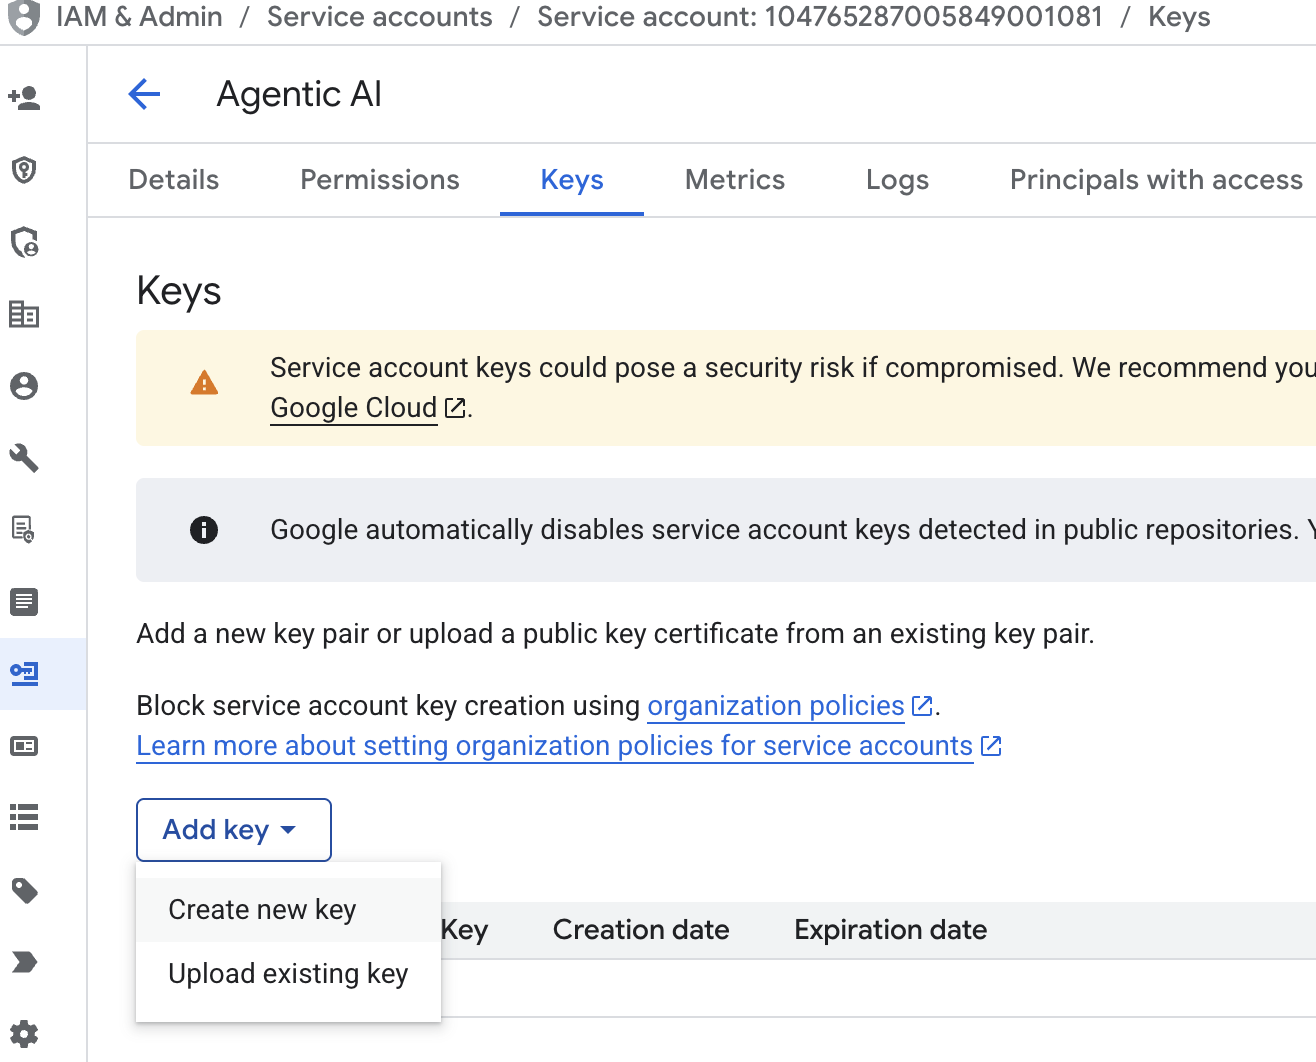Expand the Add key dropdown button
The image size is (1316, 1062).
(x=233, y=830)
